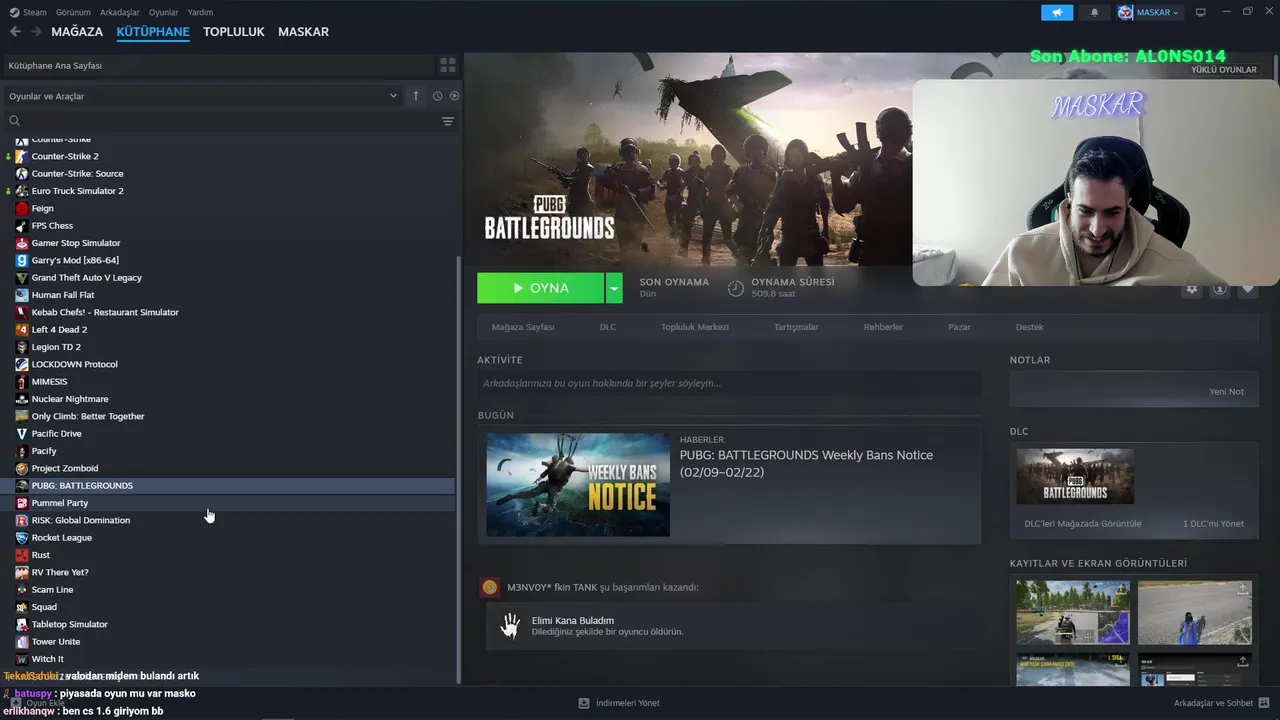Click Kütüphane Ana Sayfası button

coord(217,65)
